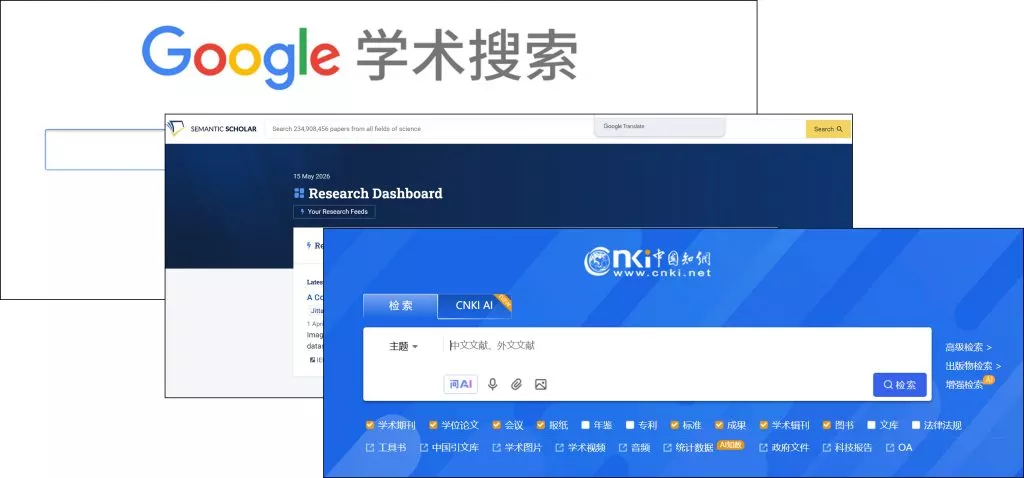
Task: Open 出版物检索 publication search link
Action: coord(973,366)
